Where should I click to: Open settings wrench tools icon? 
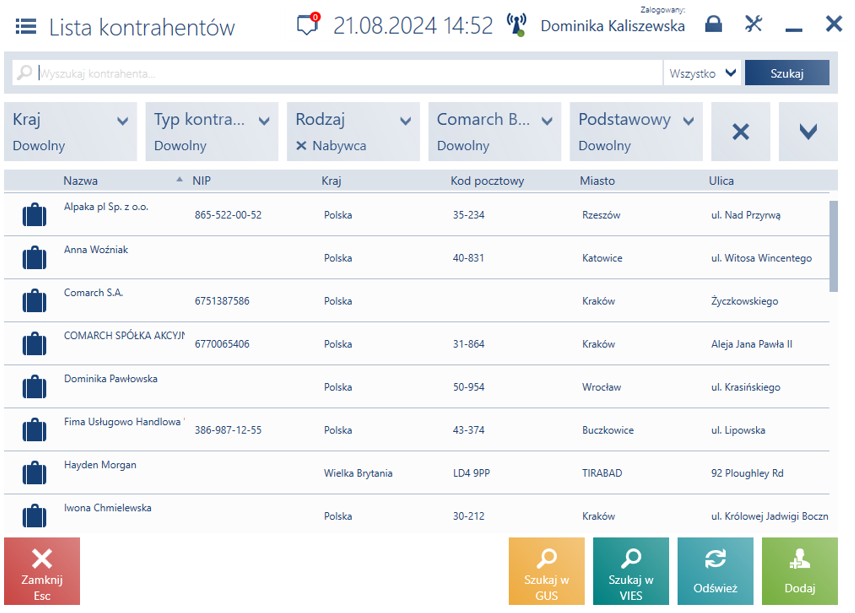pos(754,24)
